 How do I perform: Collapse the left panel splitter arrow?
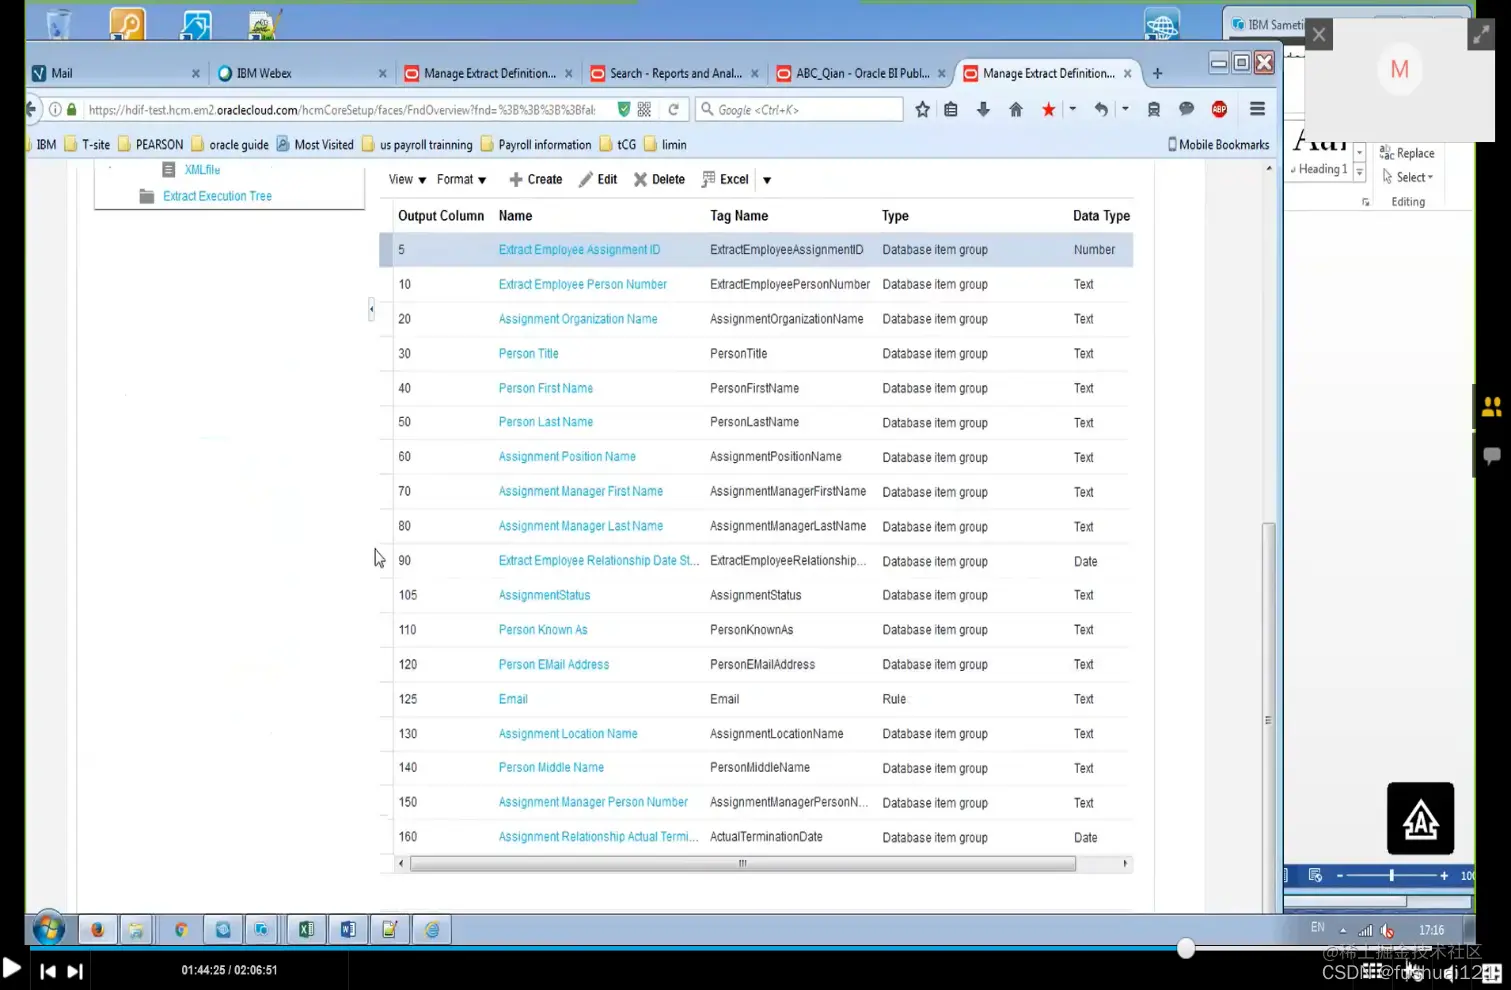point(372,309)
